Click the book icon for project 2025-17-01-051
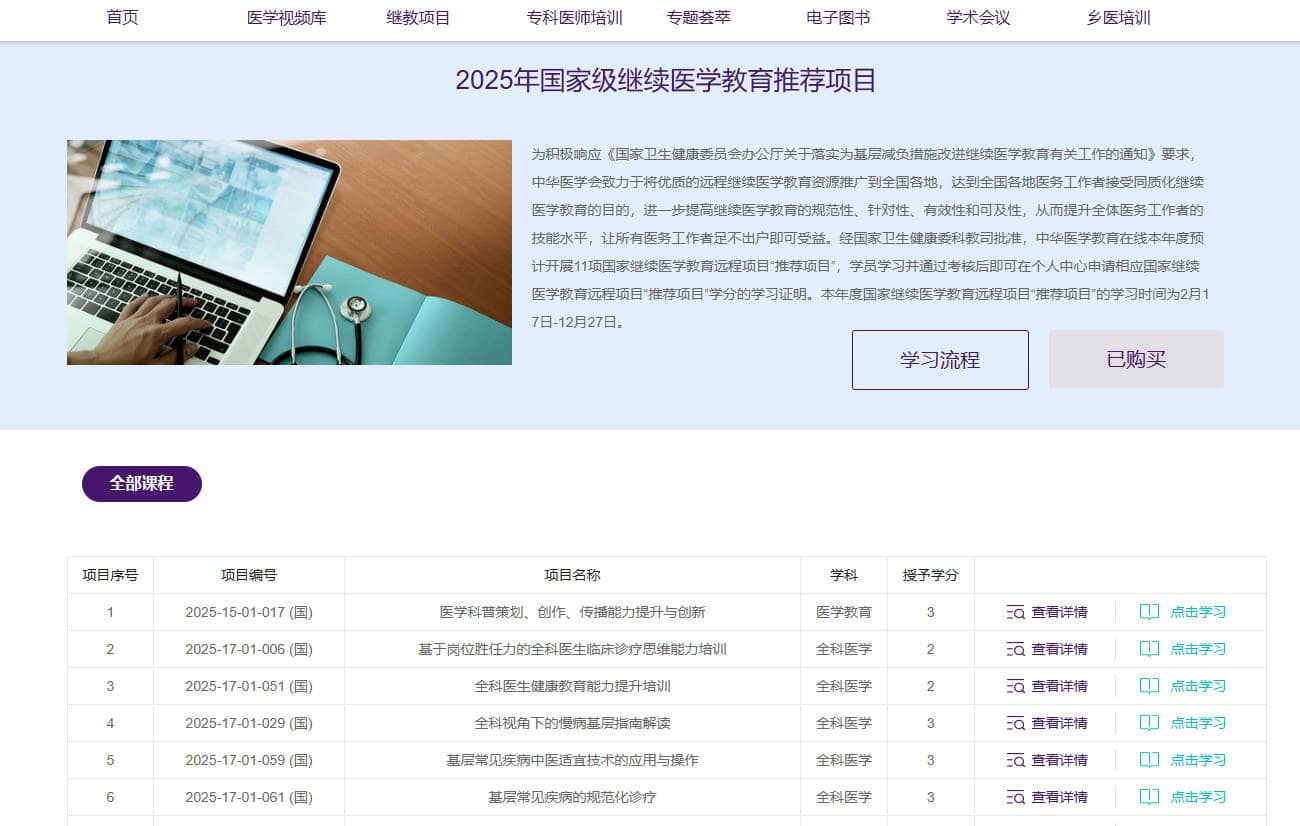Image resolution: width=1300 pixels, height=826 pixels. pyautogui.click(x=1150, y=686)
